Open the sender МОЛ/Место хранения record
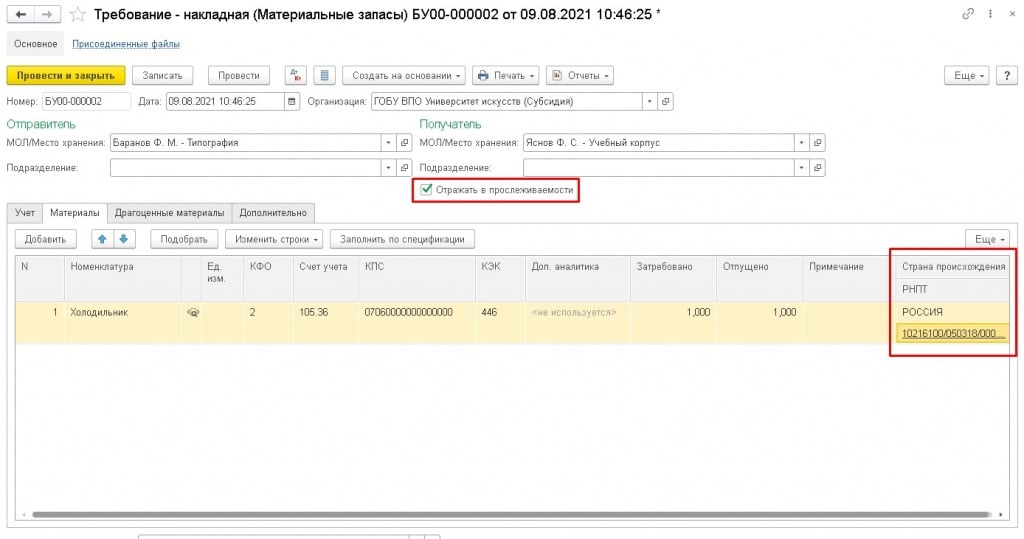Viewport: 1024px width, 539px height. tap(404, 142)
